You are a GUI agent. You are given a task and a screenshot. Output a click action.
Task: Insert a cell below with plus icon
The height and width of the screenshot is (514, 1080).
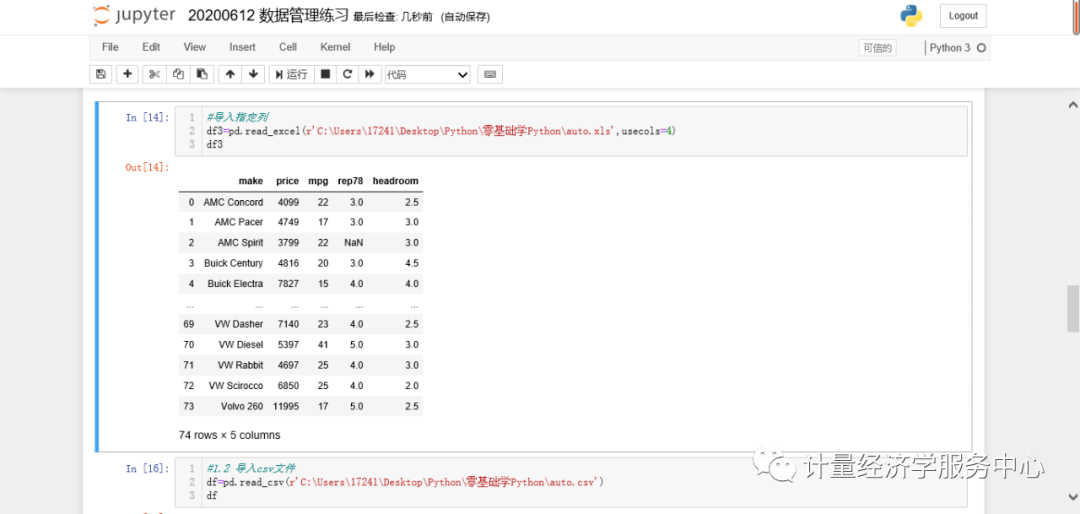pyautogui.click(x=127, y=74)
